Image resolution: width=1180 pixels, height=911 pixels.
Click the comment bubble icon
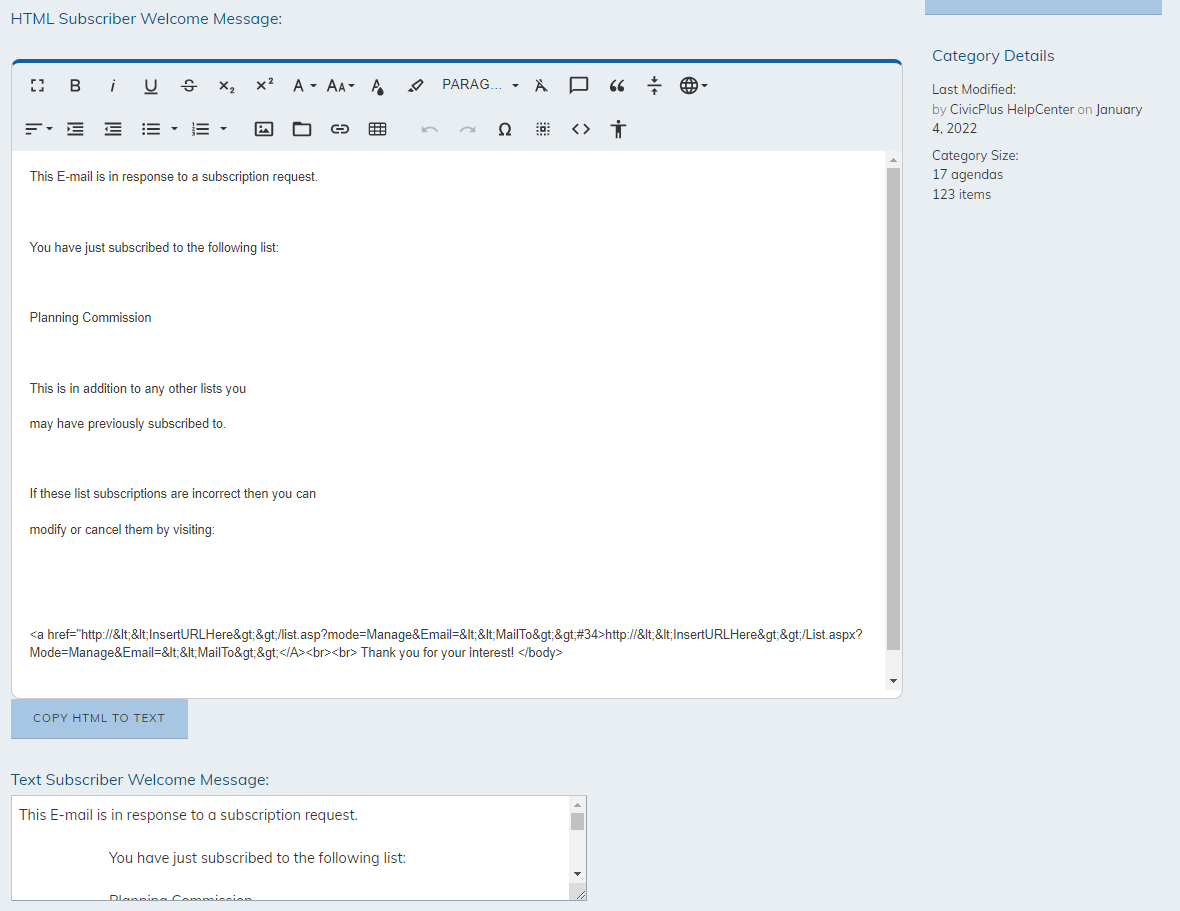pos(579,86)
